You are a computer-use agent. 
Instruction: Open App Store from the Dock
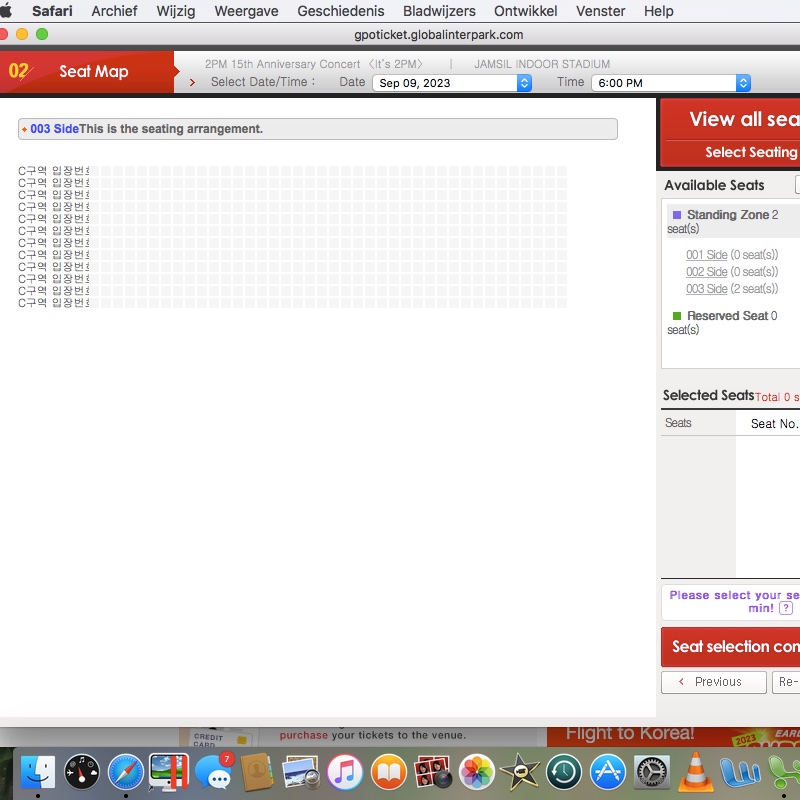(608, 771)
